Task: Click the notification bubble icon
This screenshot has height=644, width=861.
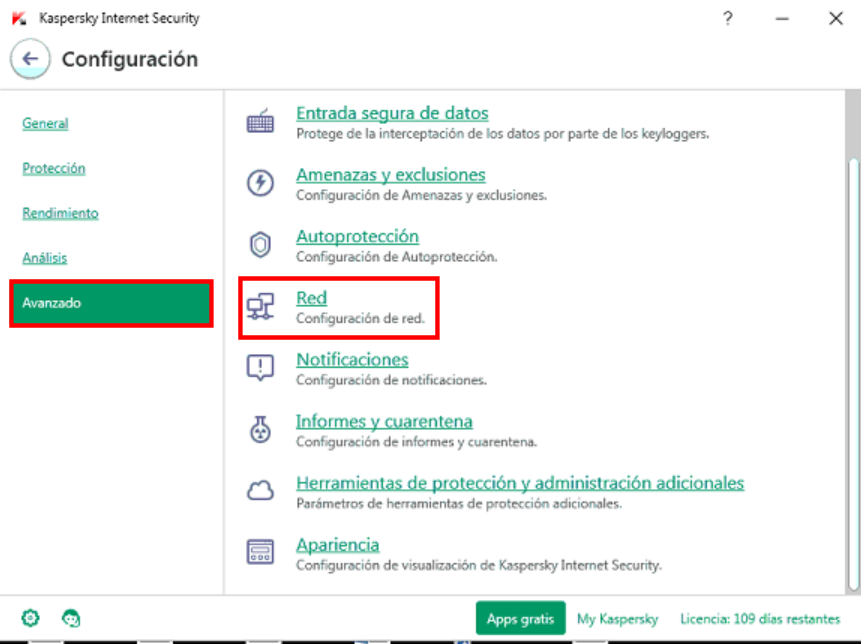Action: coord(260,368)
